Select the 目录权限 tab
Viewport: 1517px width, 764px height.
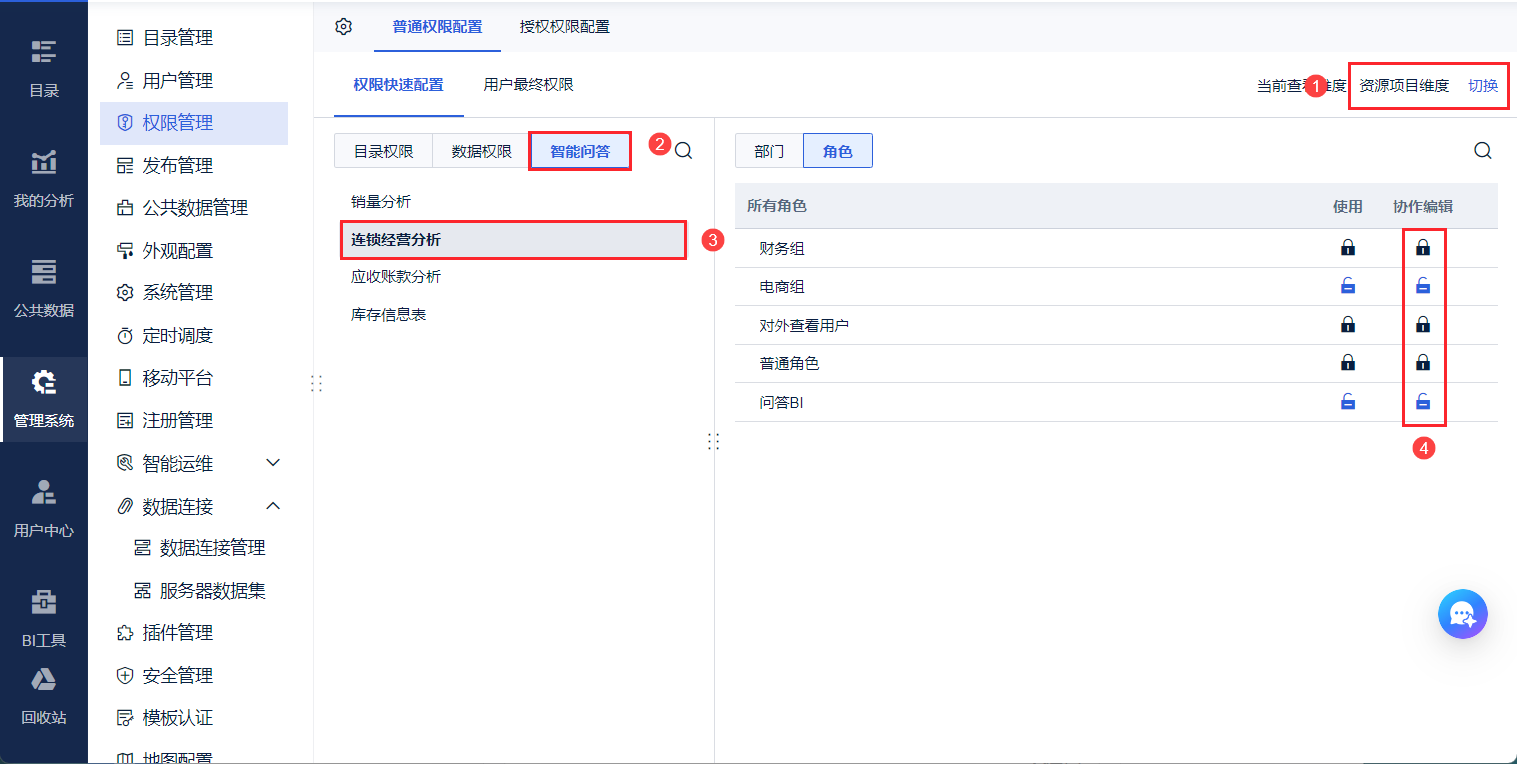coord(383,151)
